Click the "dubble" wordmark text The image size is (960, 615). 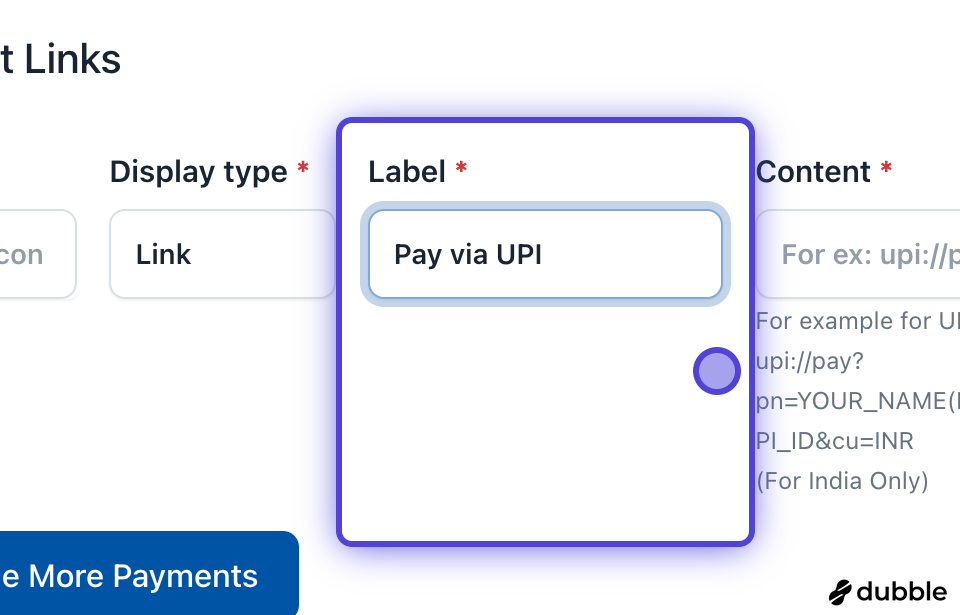(901, 591)
